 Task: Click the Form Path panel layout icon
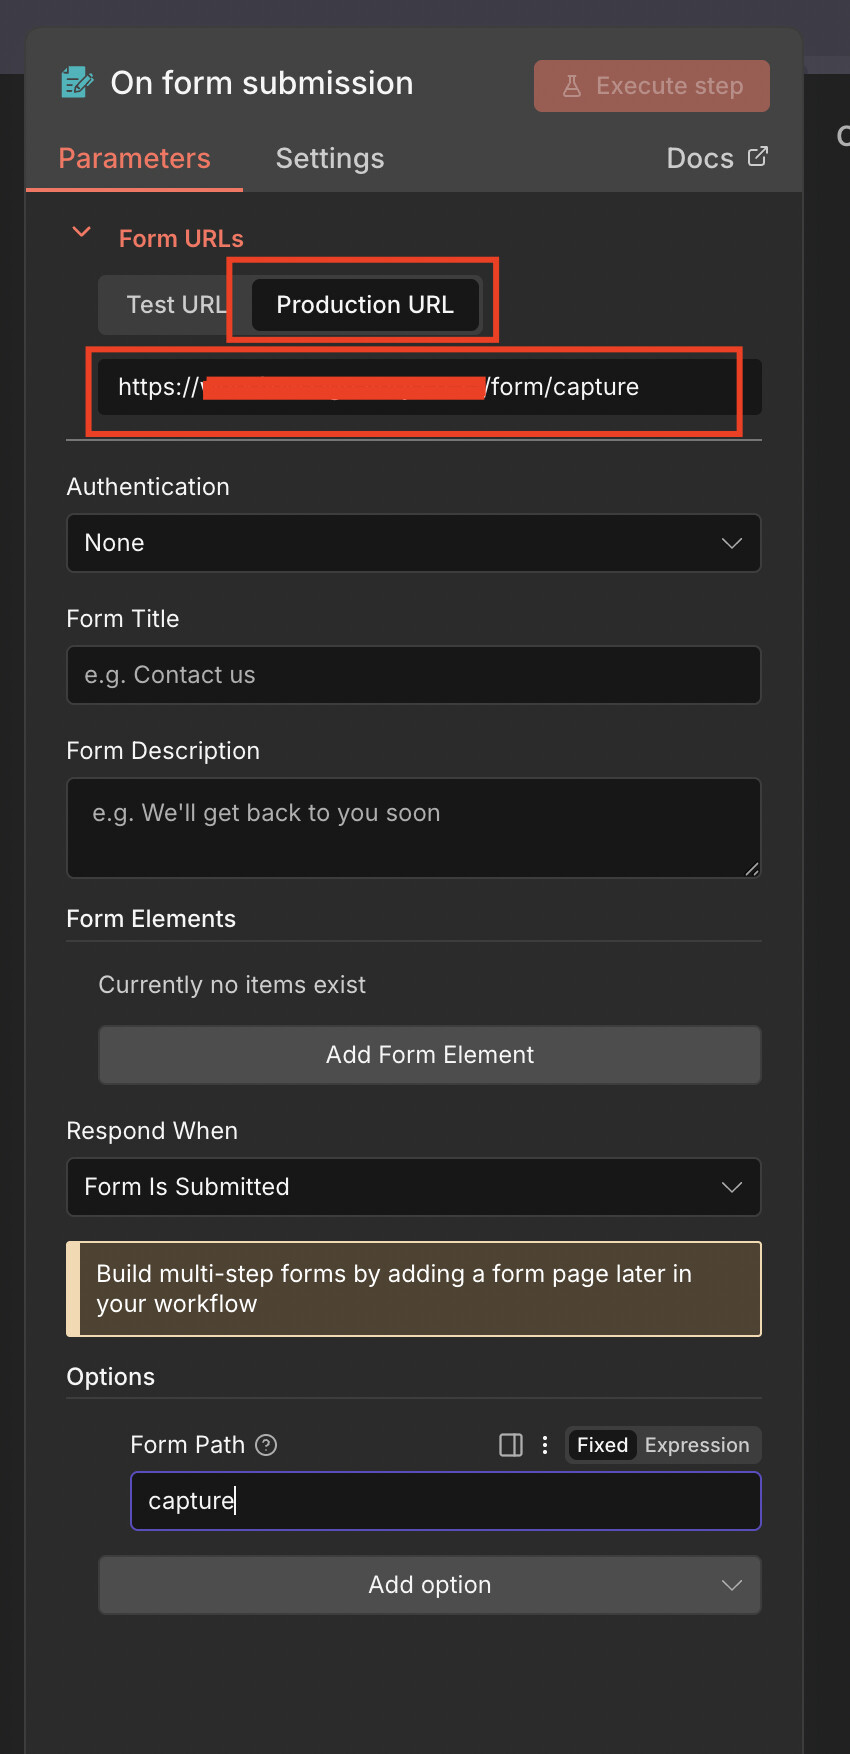[511, 1445]
